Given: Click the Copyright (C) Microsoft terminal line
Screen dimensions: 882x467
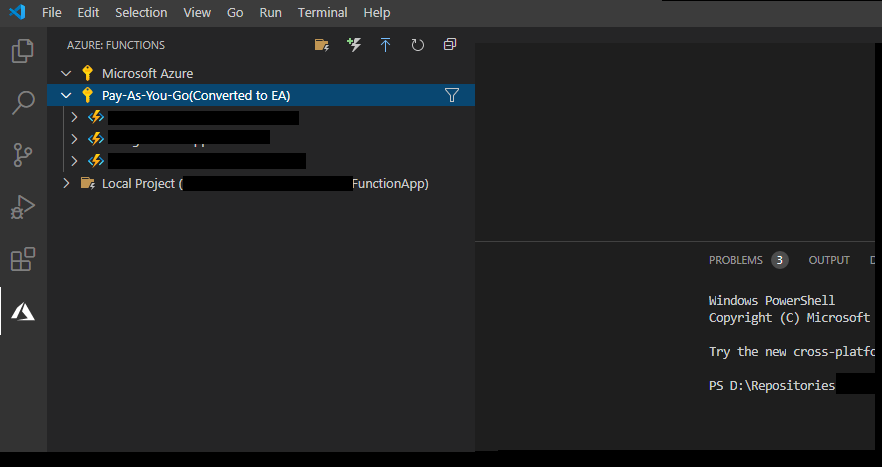Looking at the screenshot, I should coord(789,317).
